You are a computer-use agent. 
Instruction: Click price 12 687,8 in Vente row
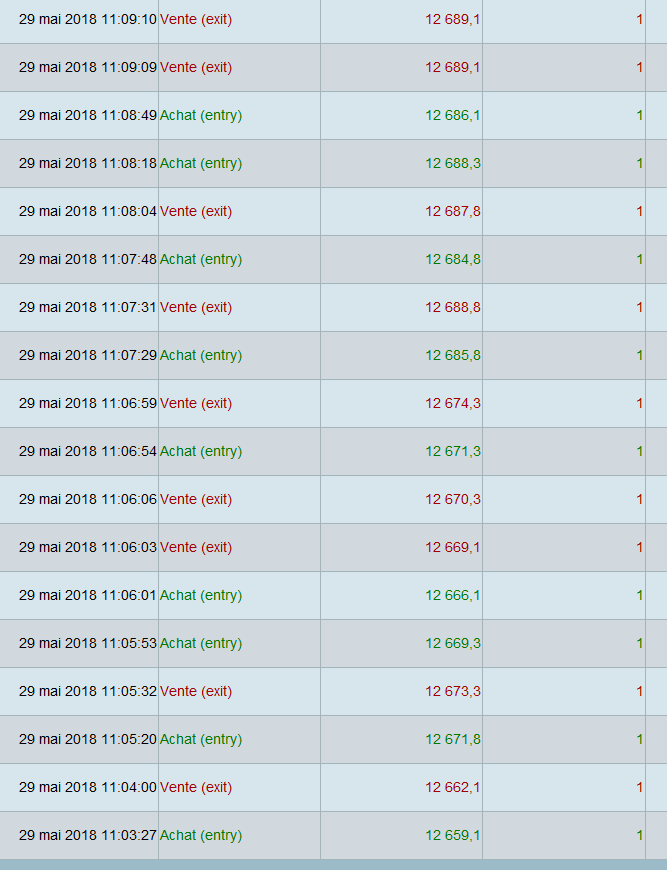pyautogui.click(x=452, y=211)
